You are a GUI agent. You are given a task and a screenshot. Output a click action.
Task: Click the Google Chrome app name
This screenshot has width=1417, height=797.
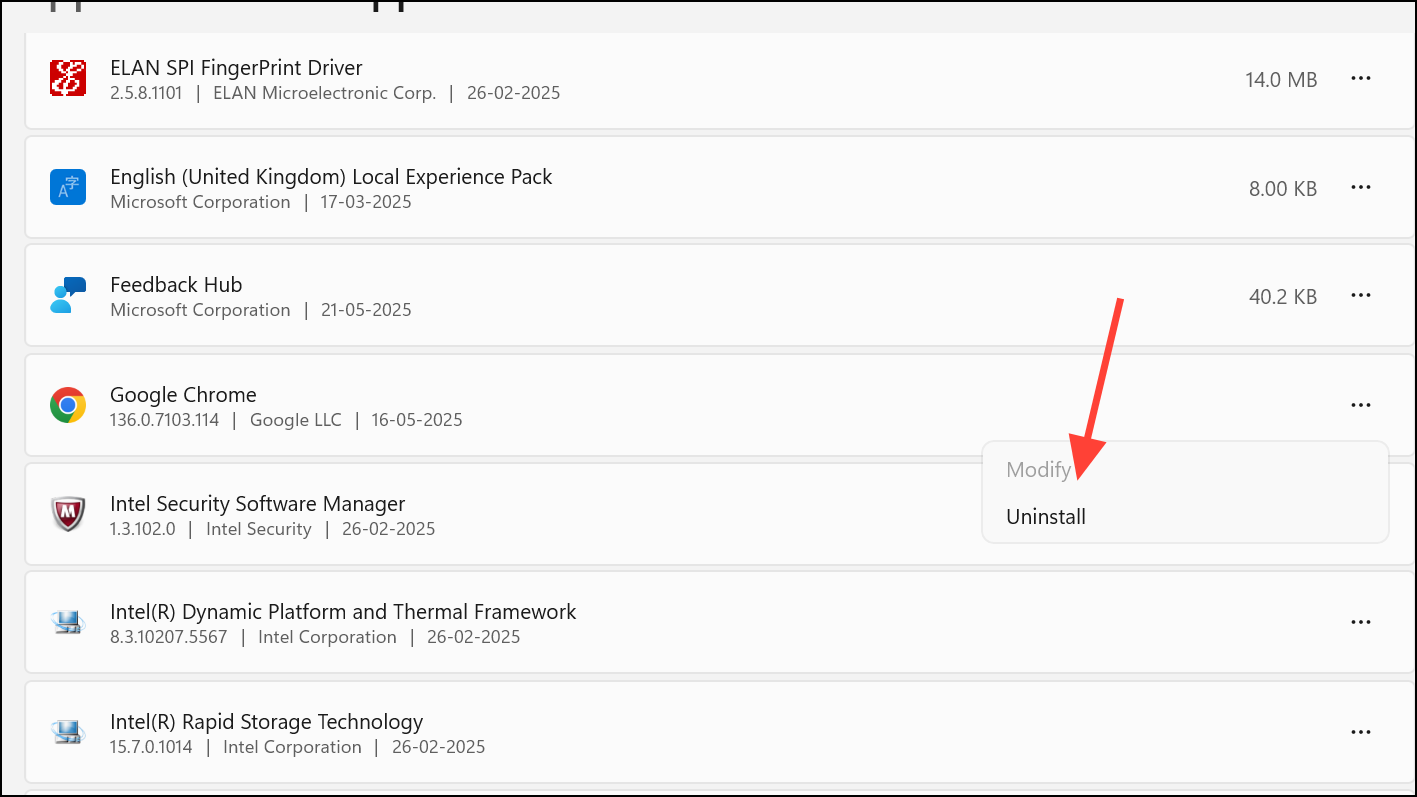pos(183,395)
